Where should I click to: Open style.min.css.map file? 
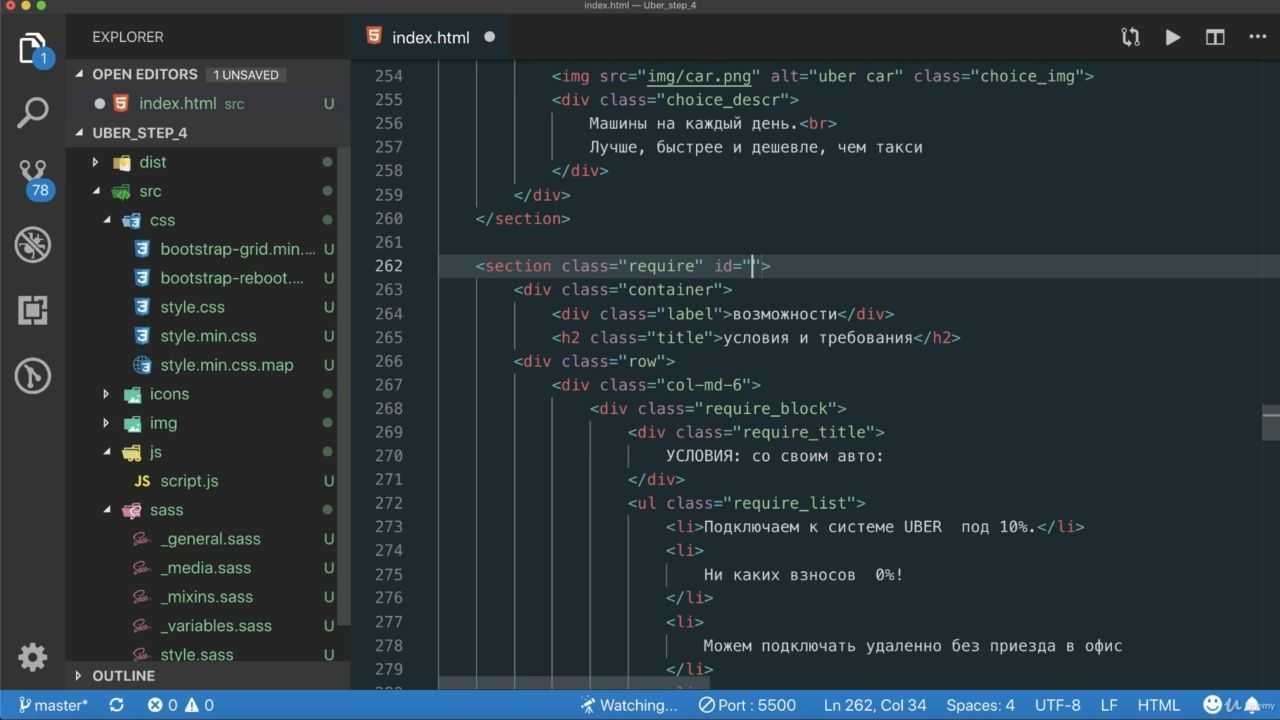click(x=227, y=365)
